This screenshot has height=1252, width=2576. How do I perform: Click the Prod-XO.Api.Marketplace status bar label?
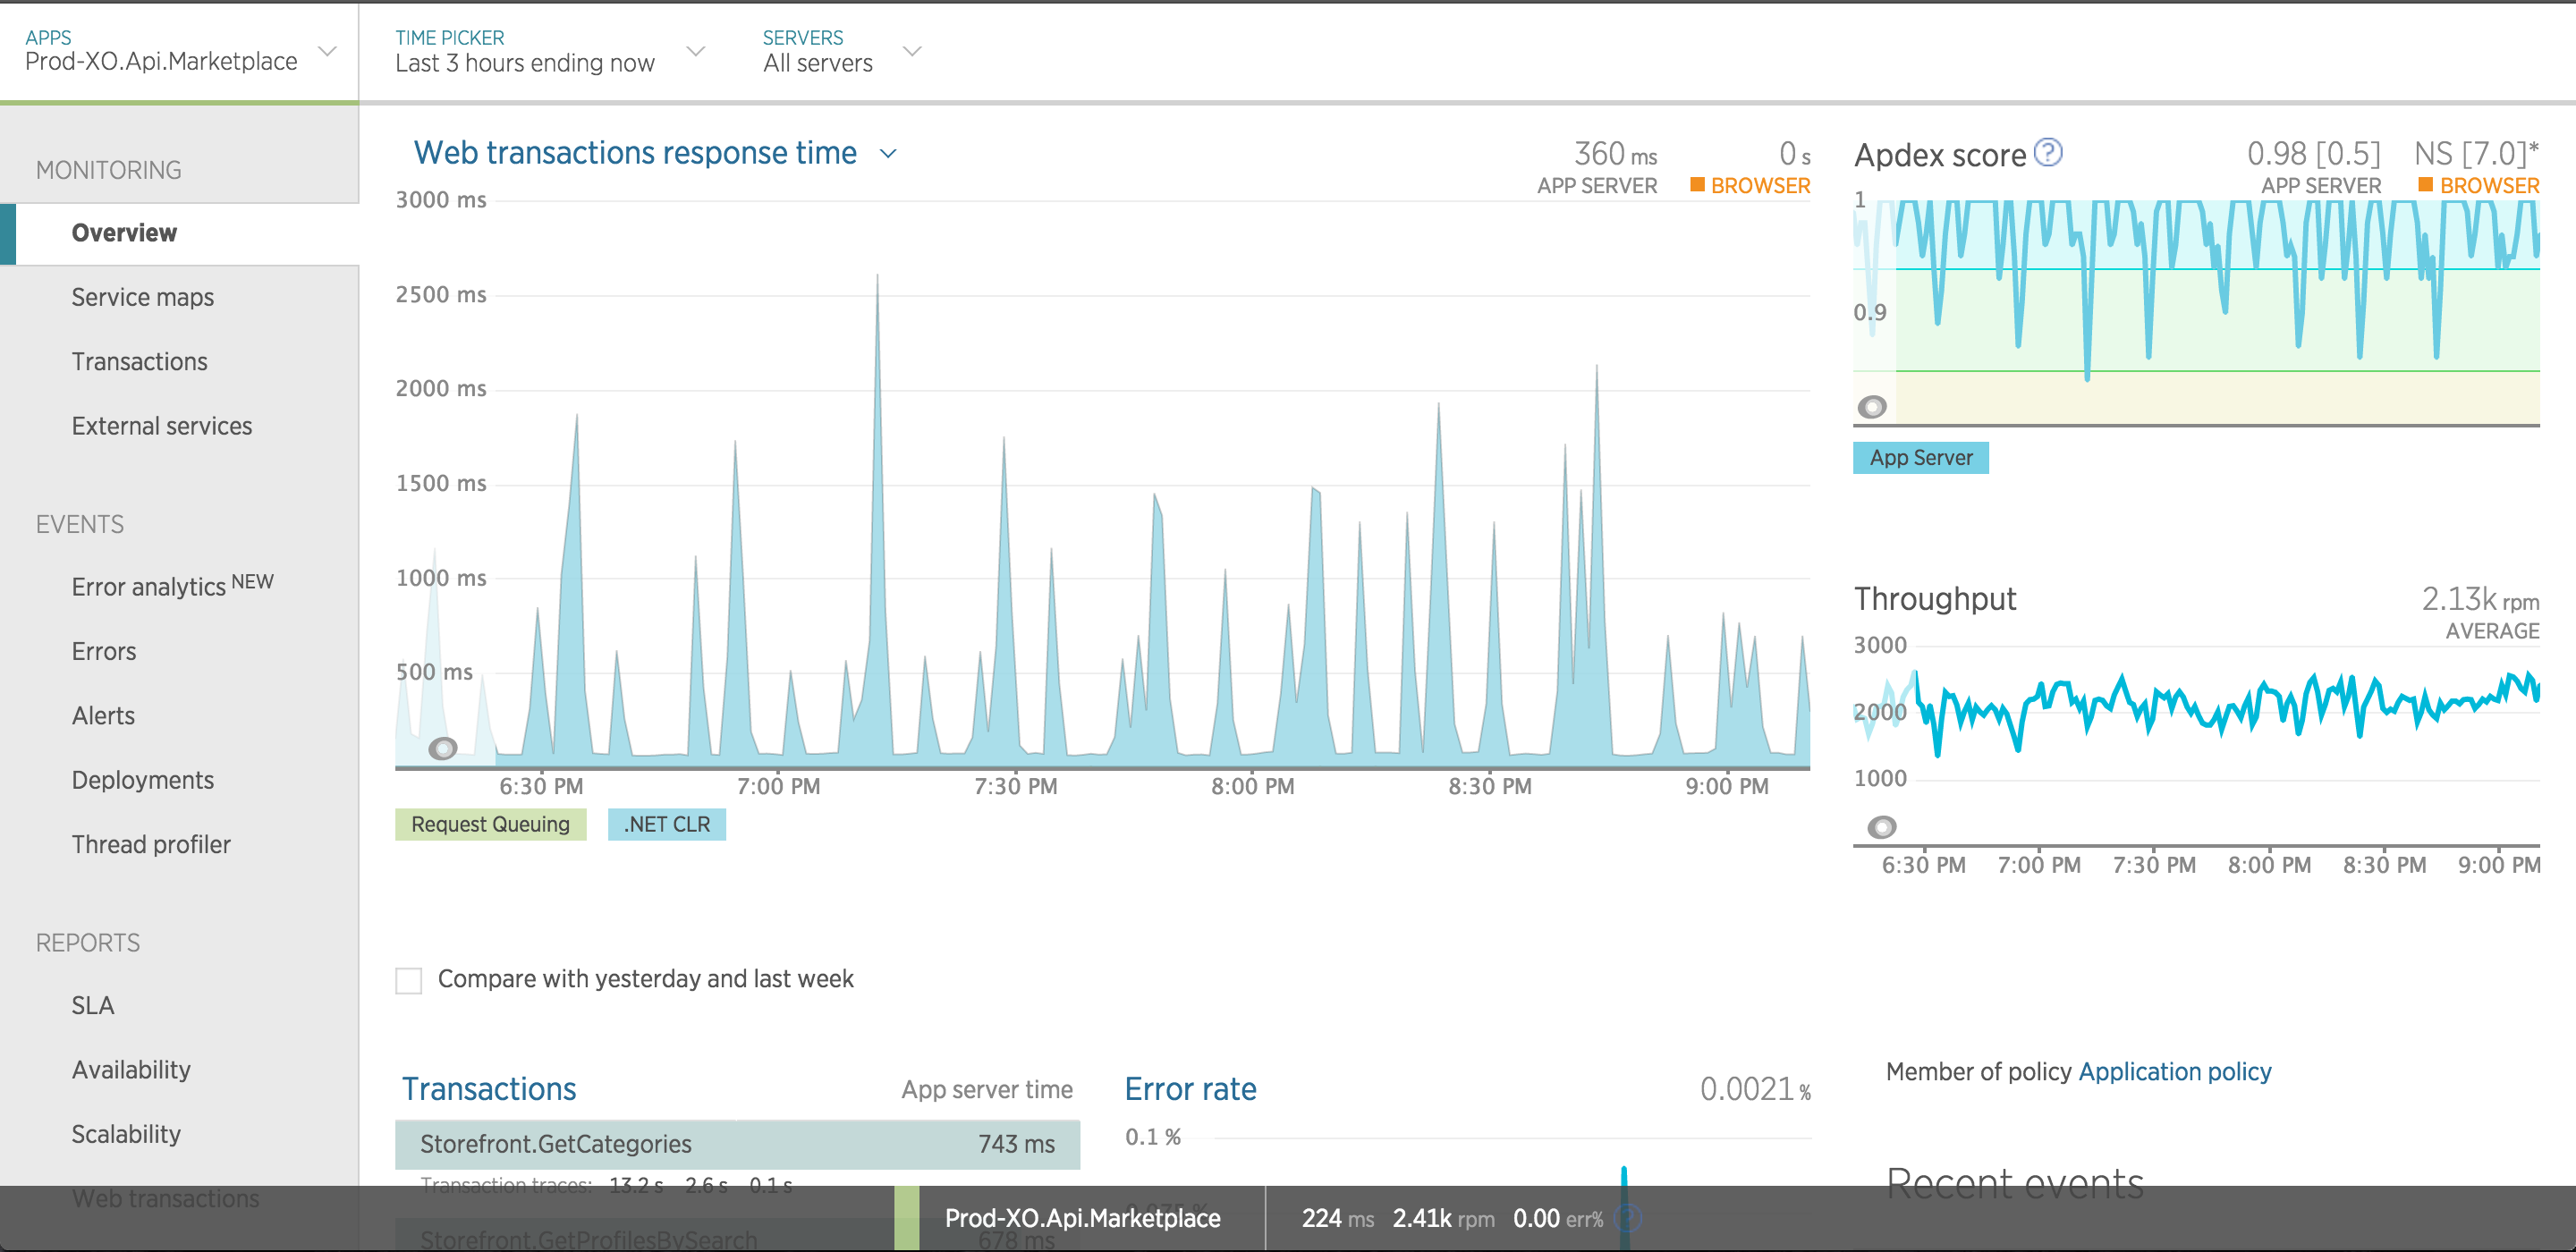point(1082,1218)
